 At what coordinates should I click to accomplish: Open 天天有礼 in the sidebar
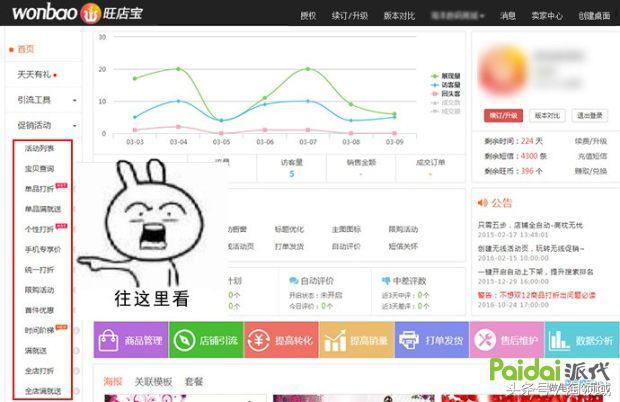[34, 74]
